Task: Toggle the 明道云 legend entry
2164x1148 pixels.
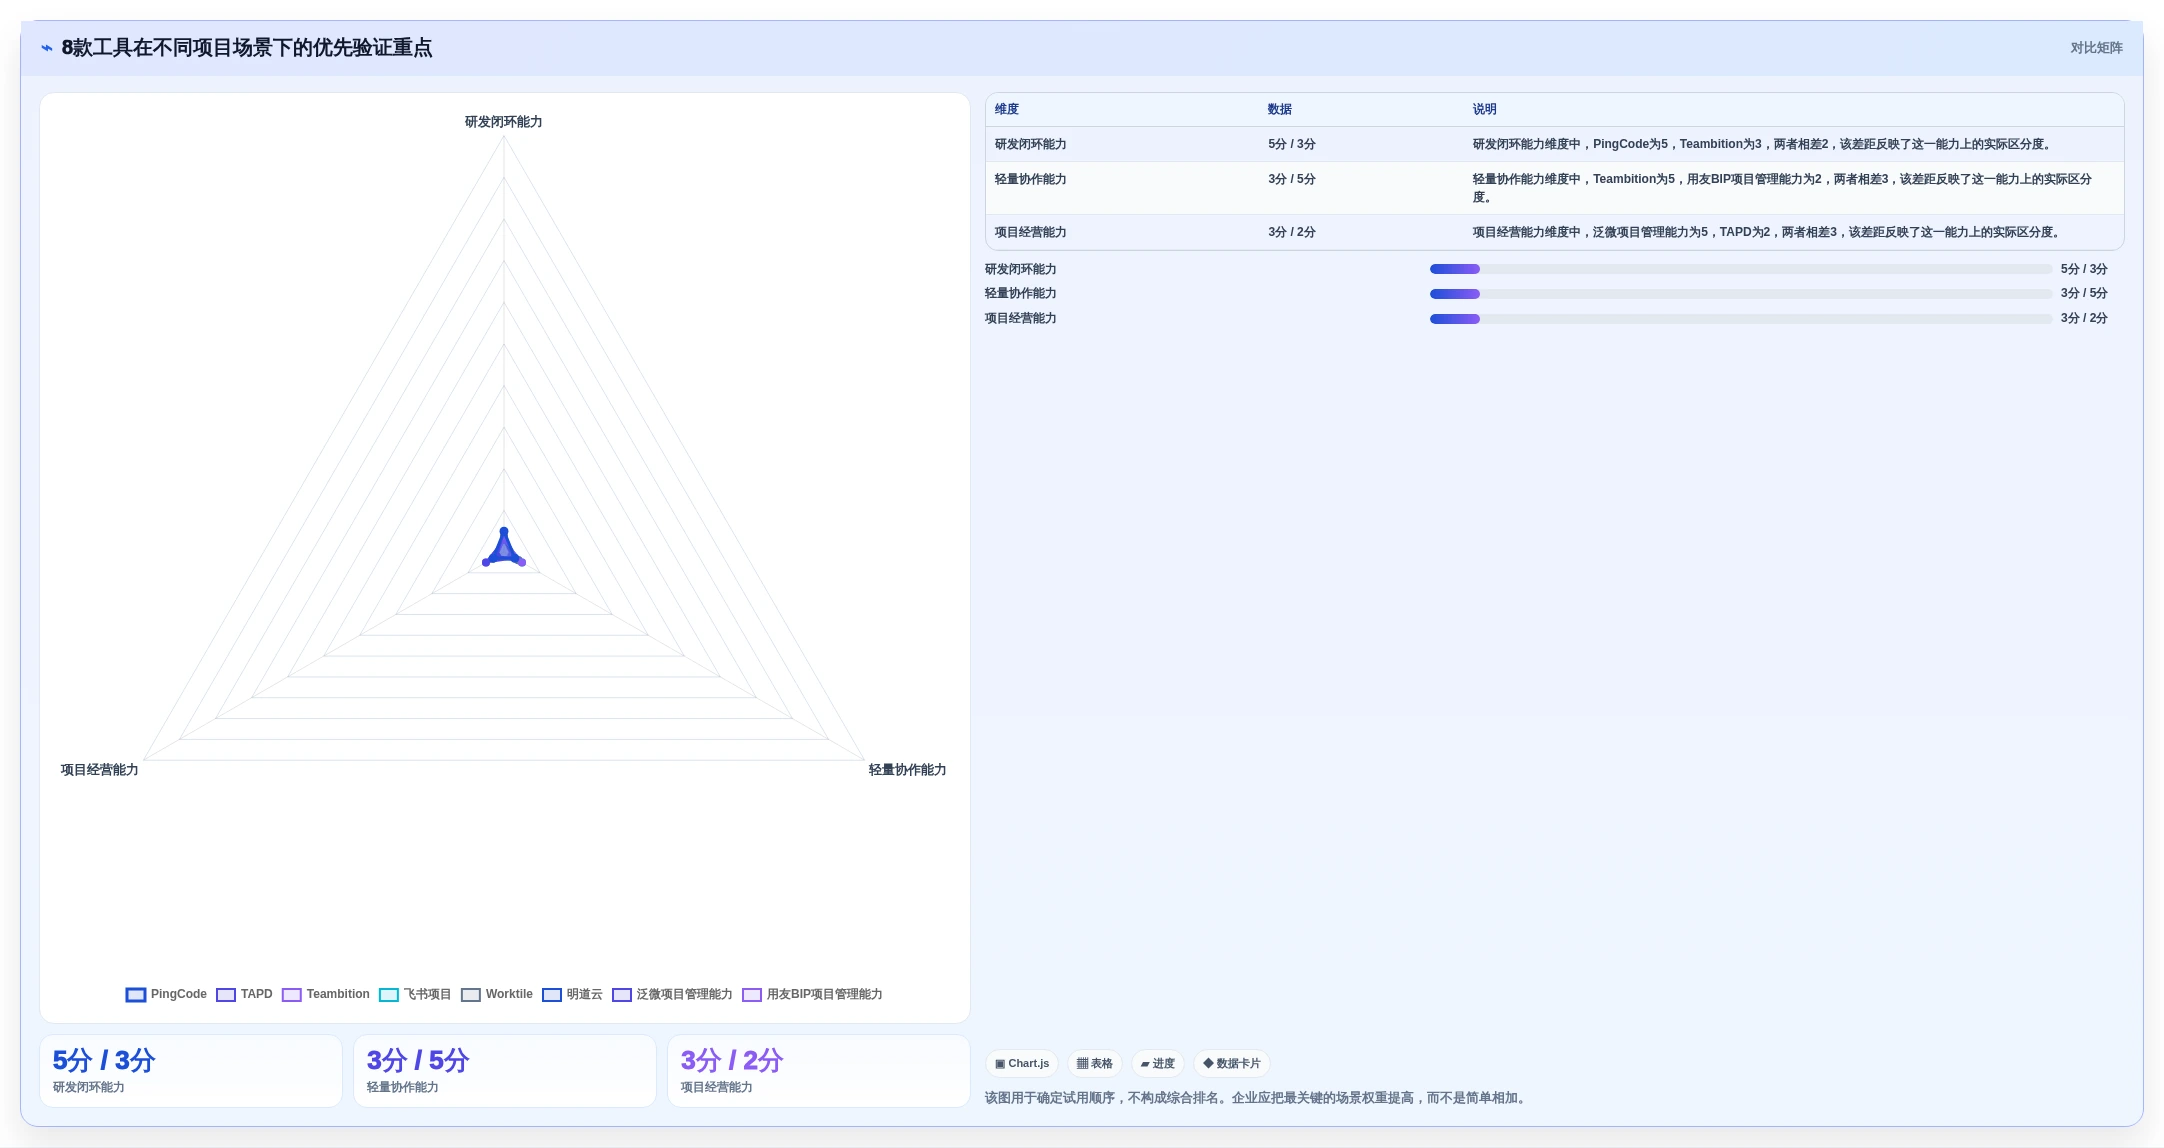Action: (x=572, y=994)
